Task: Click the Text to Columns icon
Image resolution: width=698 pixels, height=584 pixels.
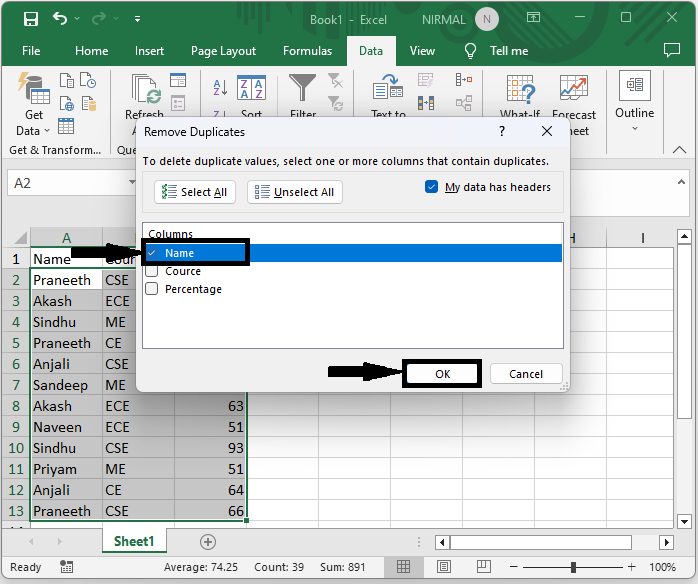Action: pos(387,89)
